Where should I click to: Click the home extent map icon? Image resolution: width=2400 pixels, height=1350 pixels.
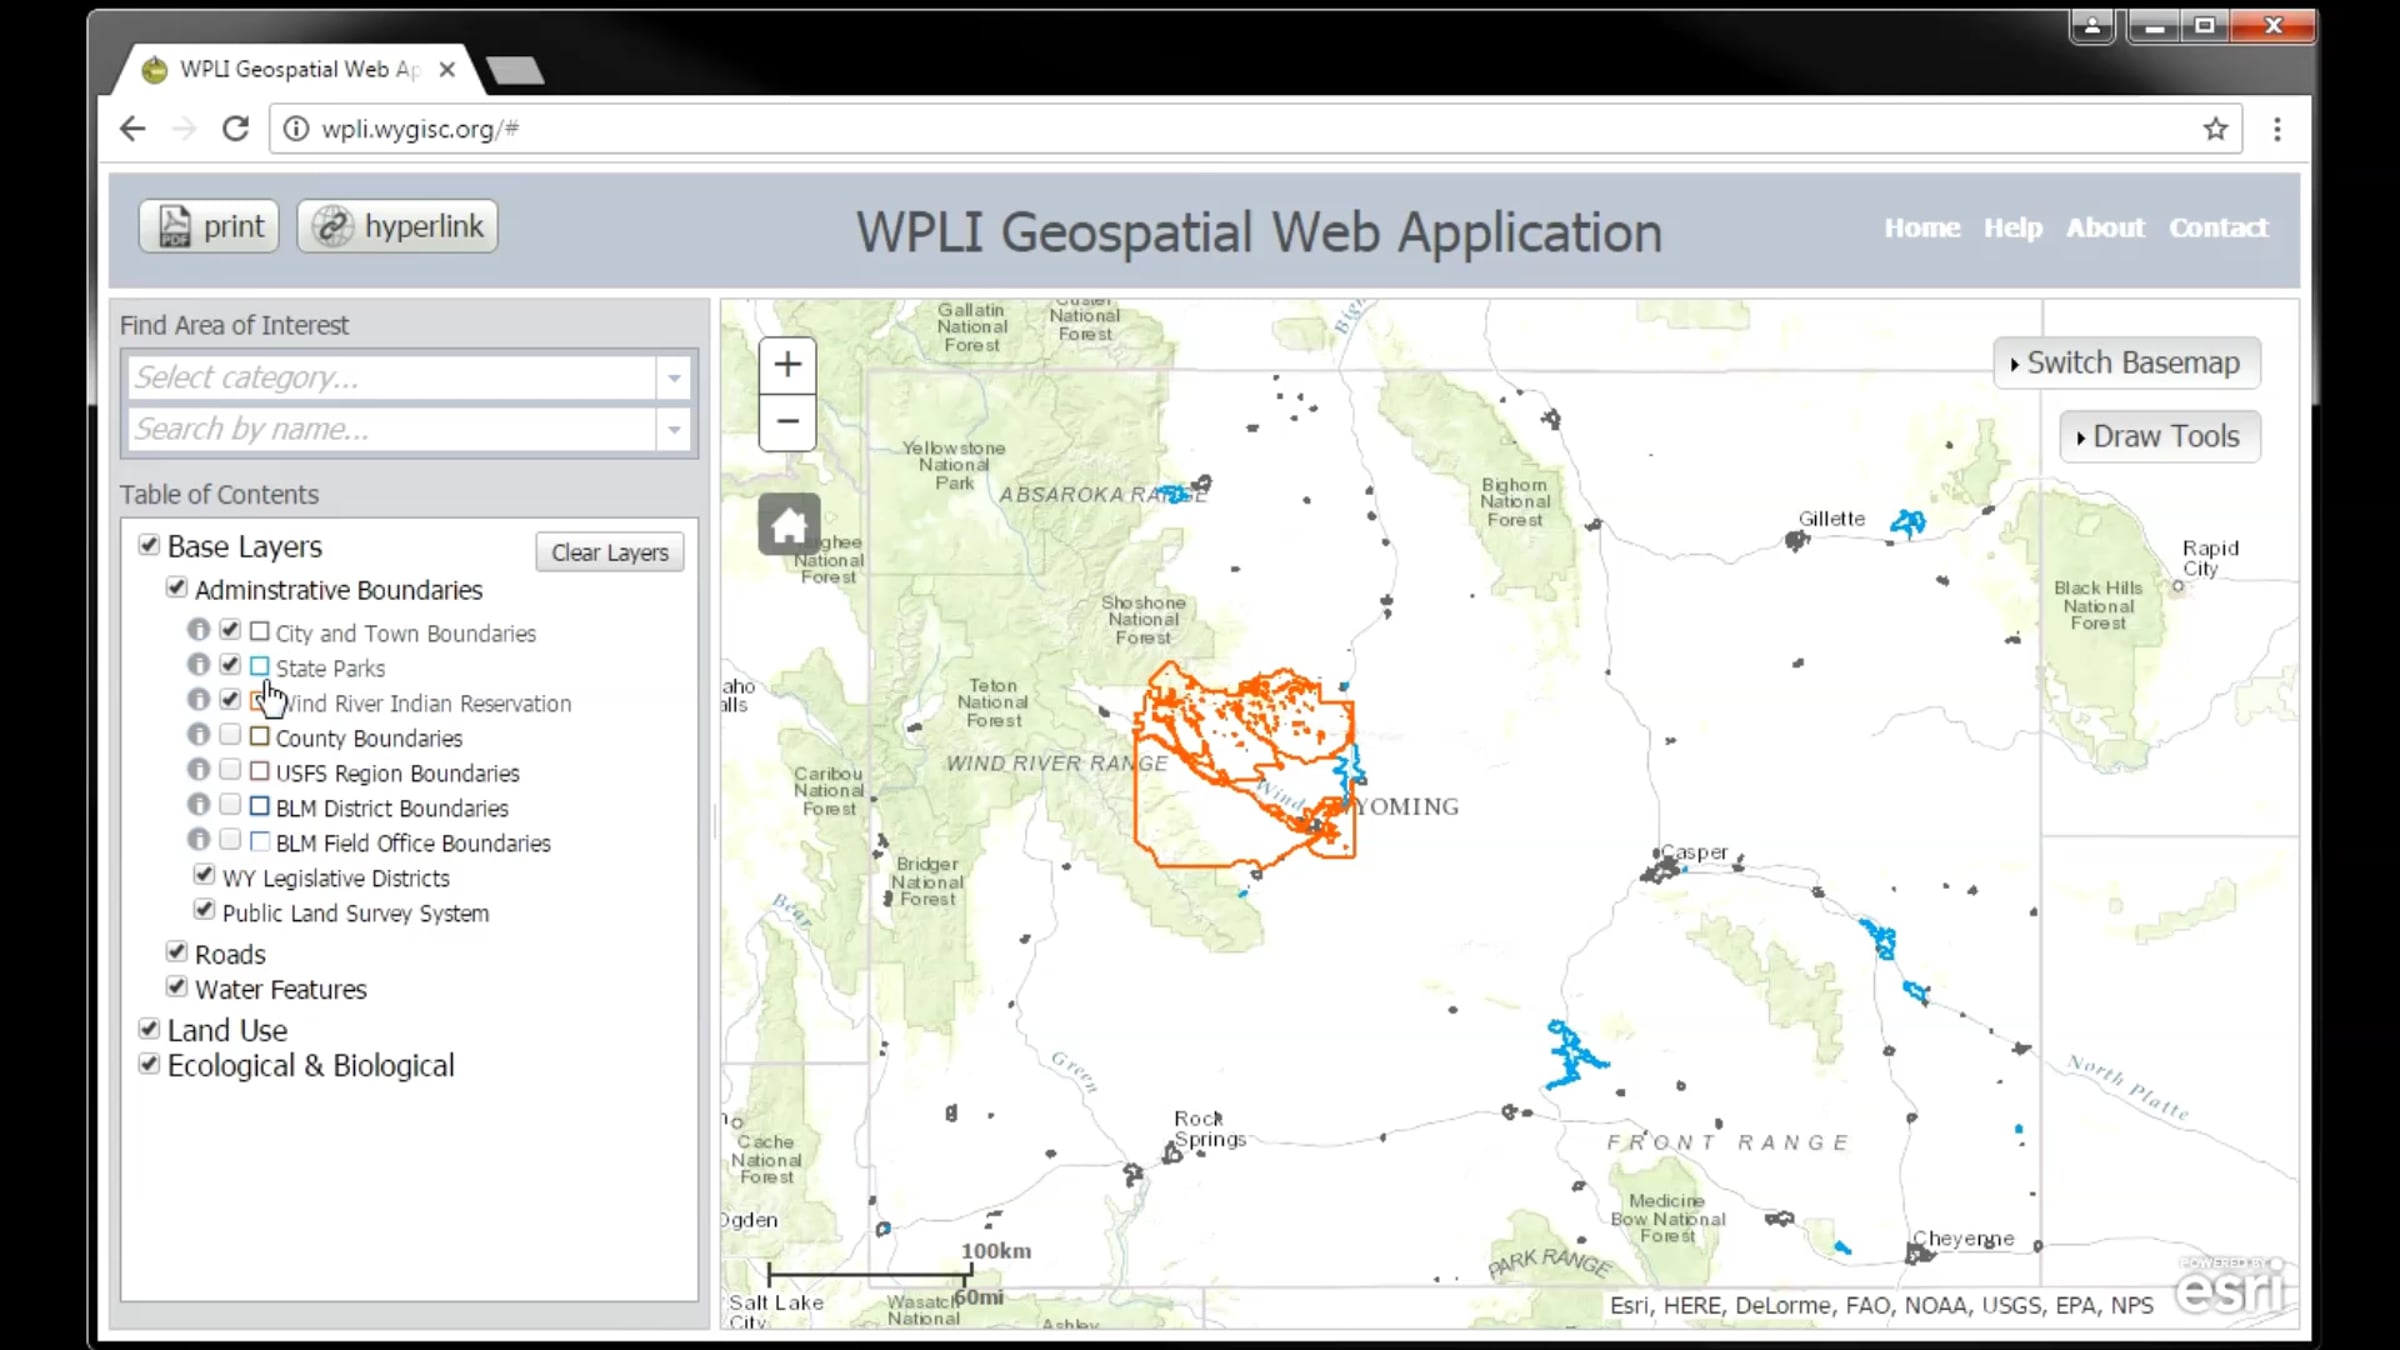(x=788, y=524)
